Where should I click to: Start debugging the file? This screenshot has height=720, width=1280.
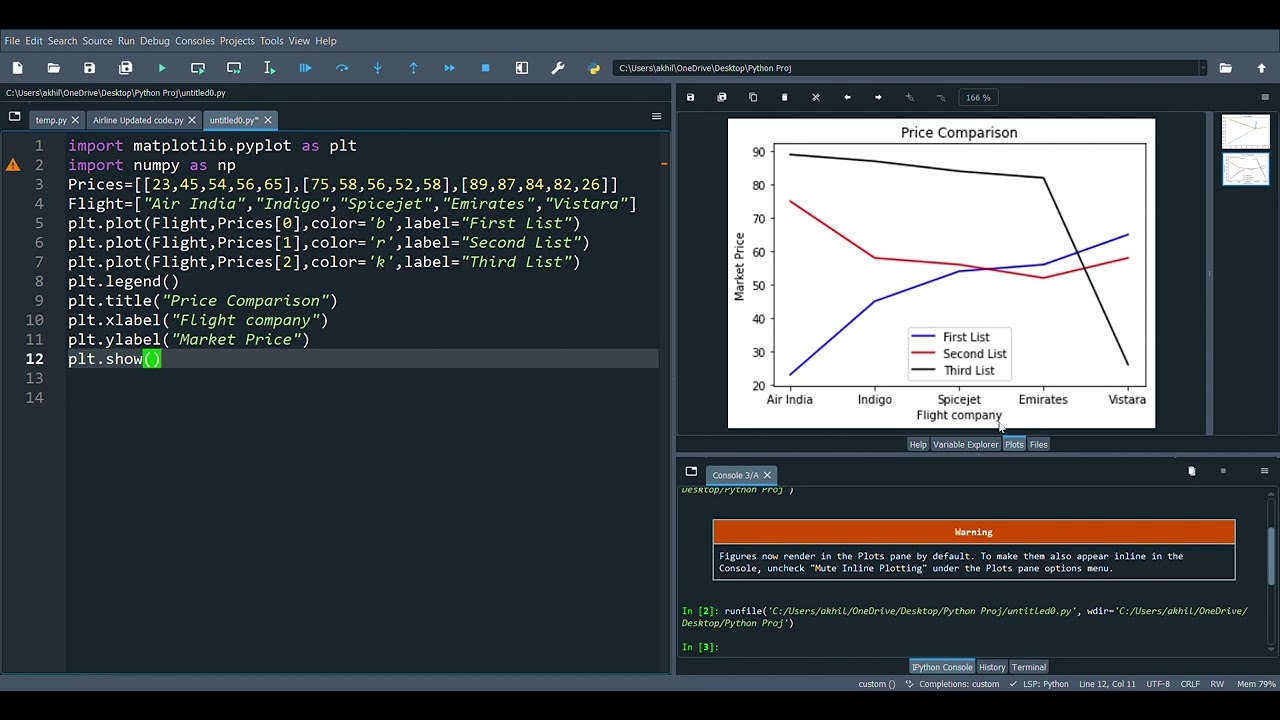click(x=306, y=68)
